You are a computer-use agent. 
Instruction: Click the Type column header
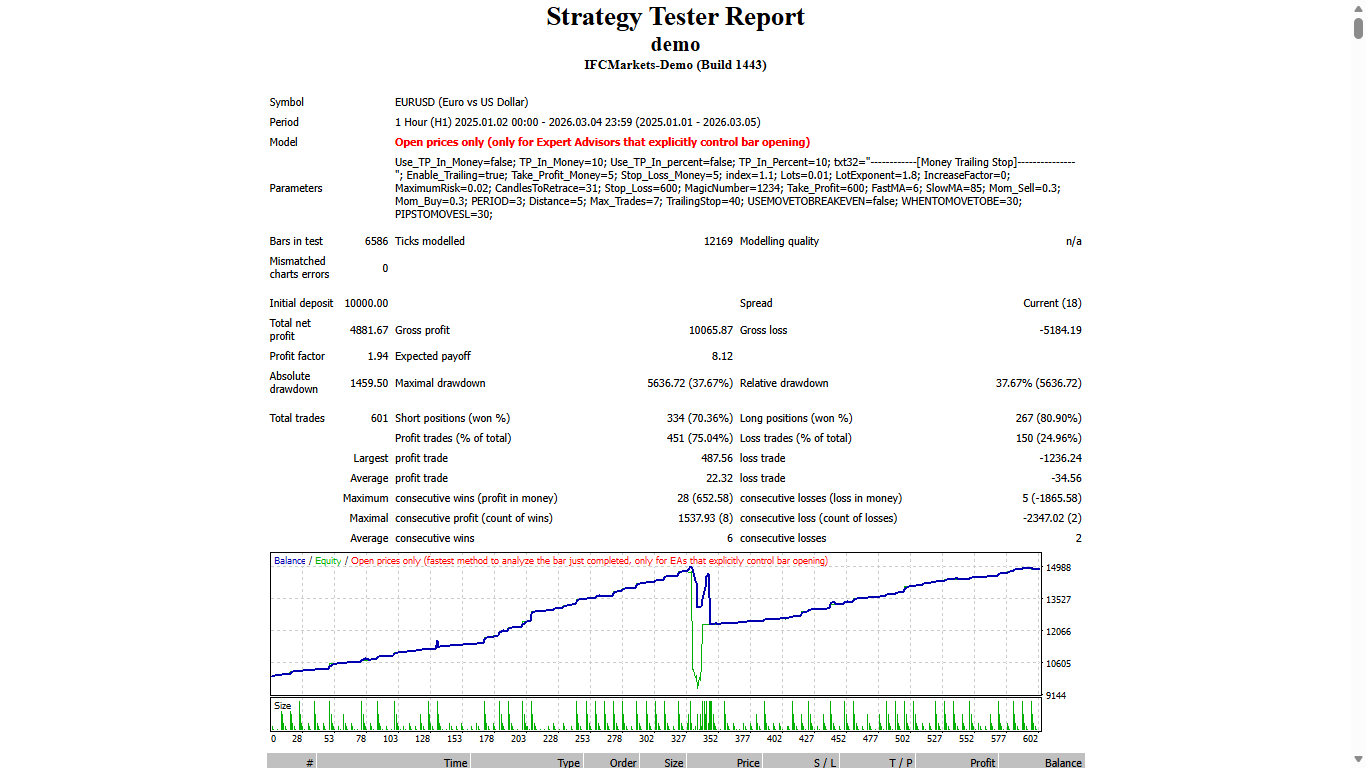click(x=567, y=762)
